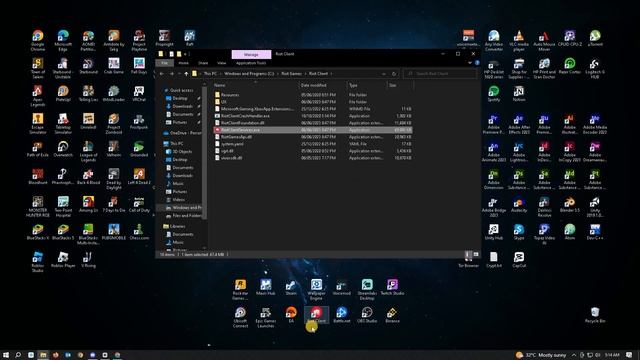Select the Adobe After Effects icon
Viewport: 640px width, 360px height.
click(519, 123)
